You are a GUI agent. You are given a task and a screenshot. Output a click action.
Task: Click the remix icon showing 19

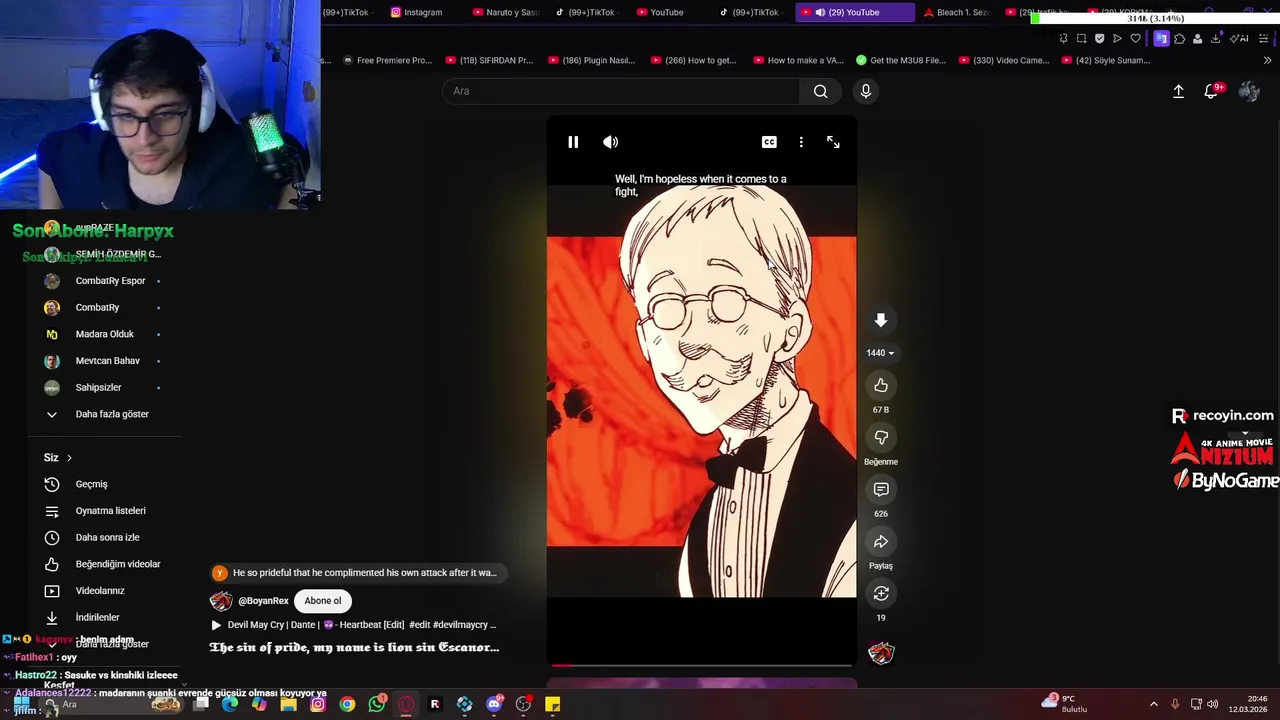pyautogui.click(x=881, y=593)
